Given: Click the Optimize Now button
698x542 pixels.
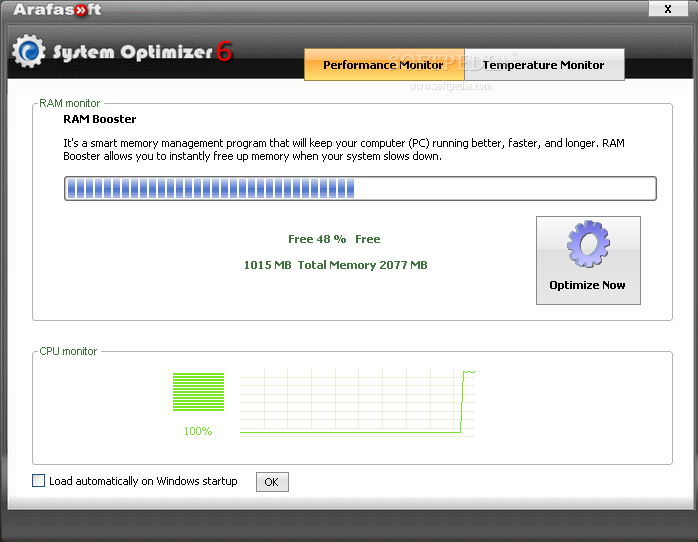Looking at the screenshot, I should pos(588,260).
